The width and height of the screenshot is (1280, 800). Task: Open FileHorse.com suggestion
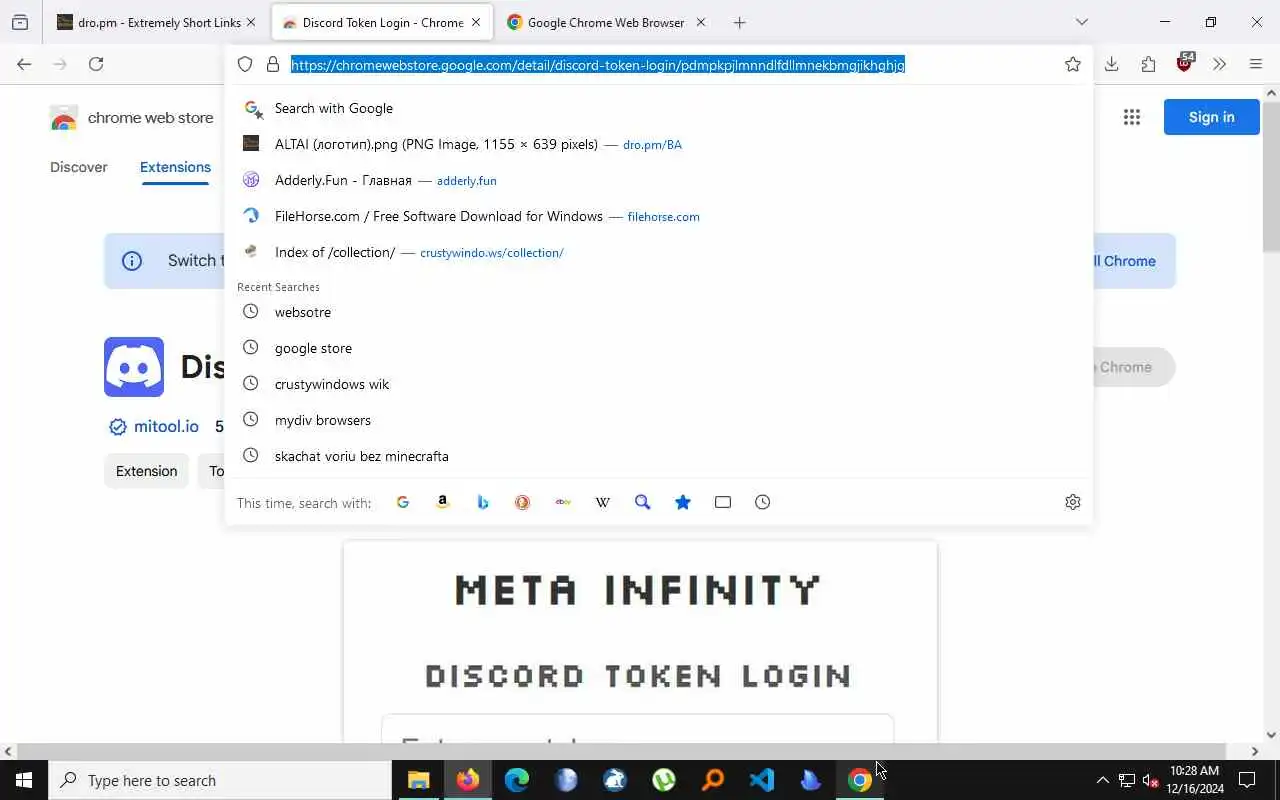(x=660, y=216)
